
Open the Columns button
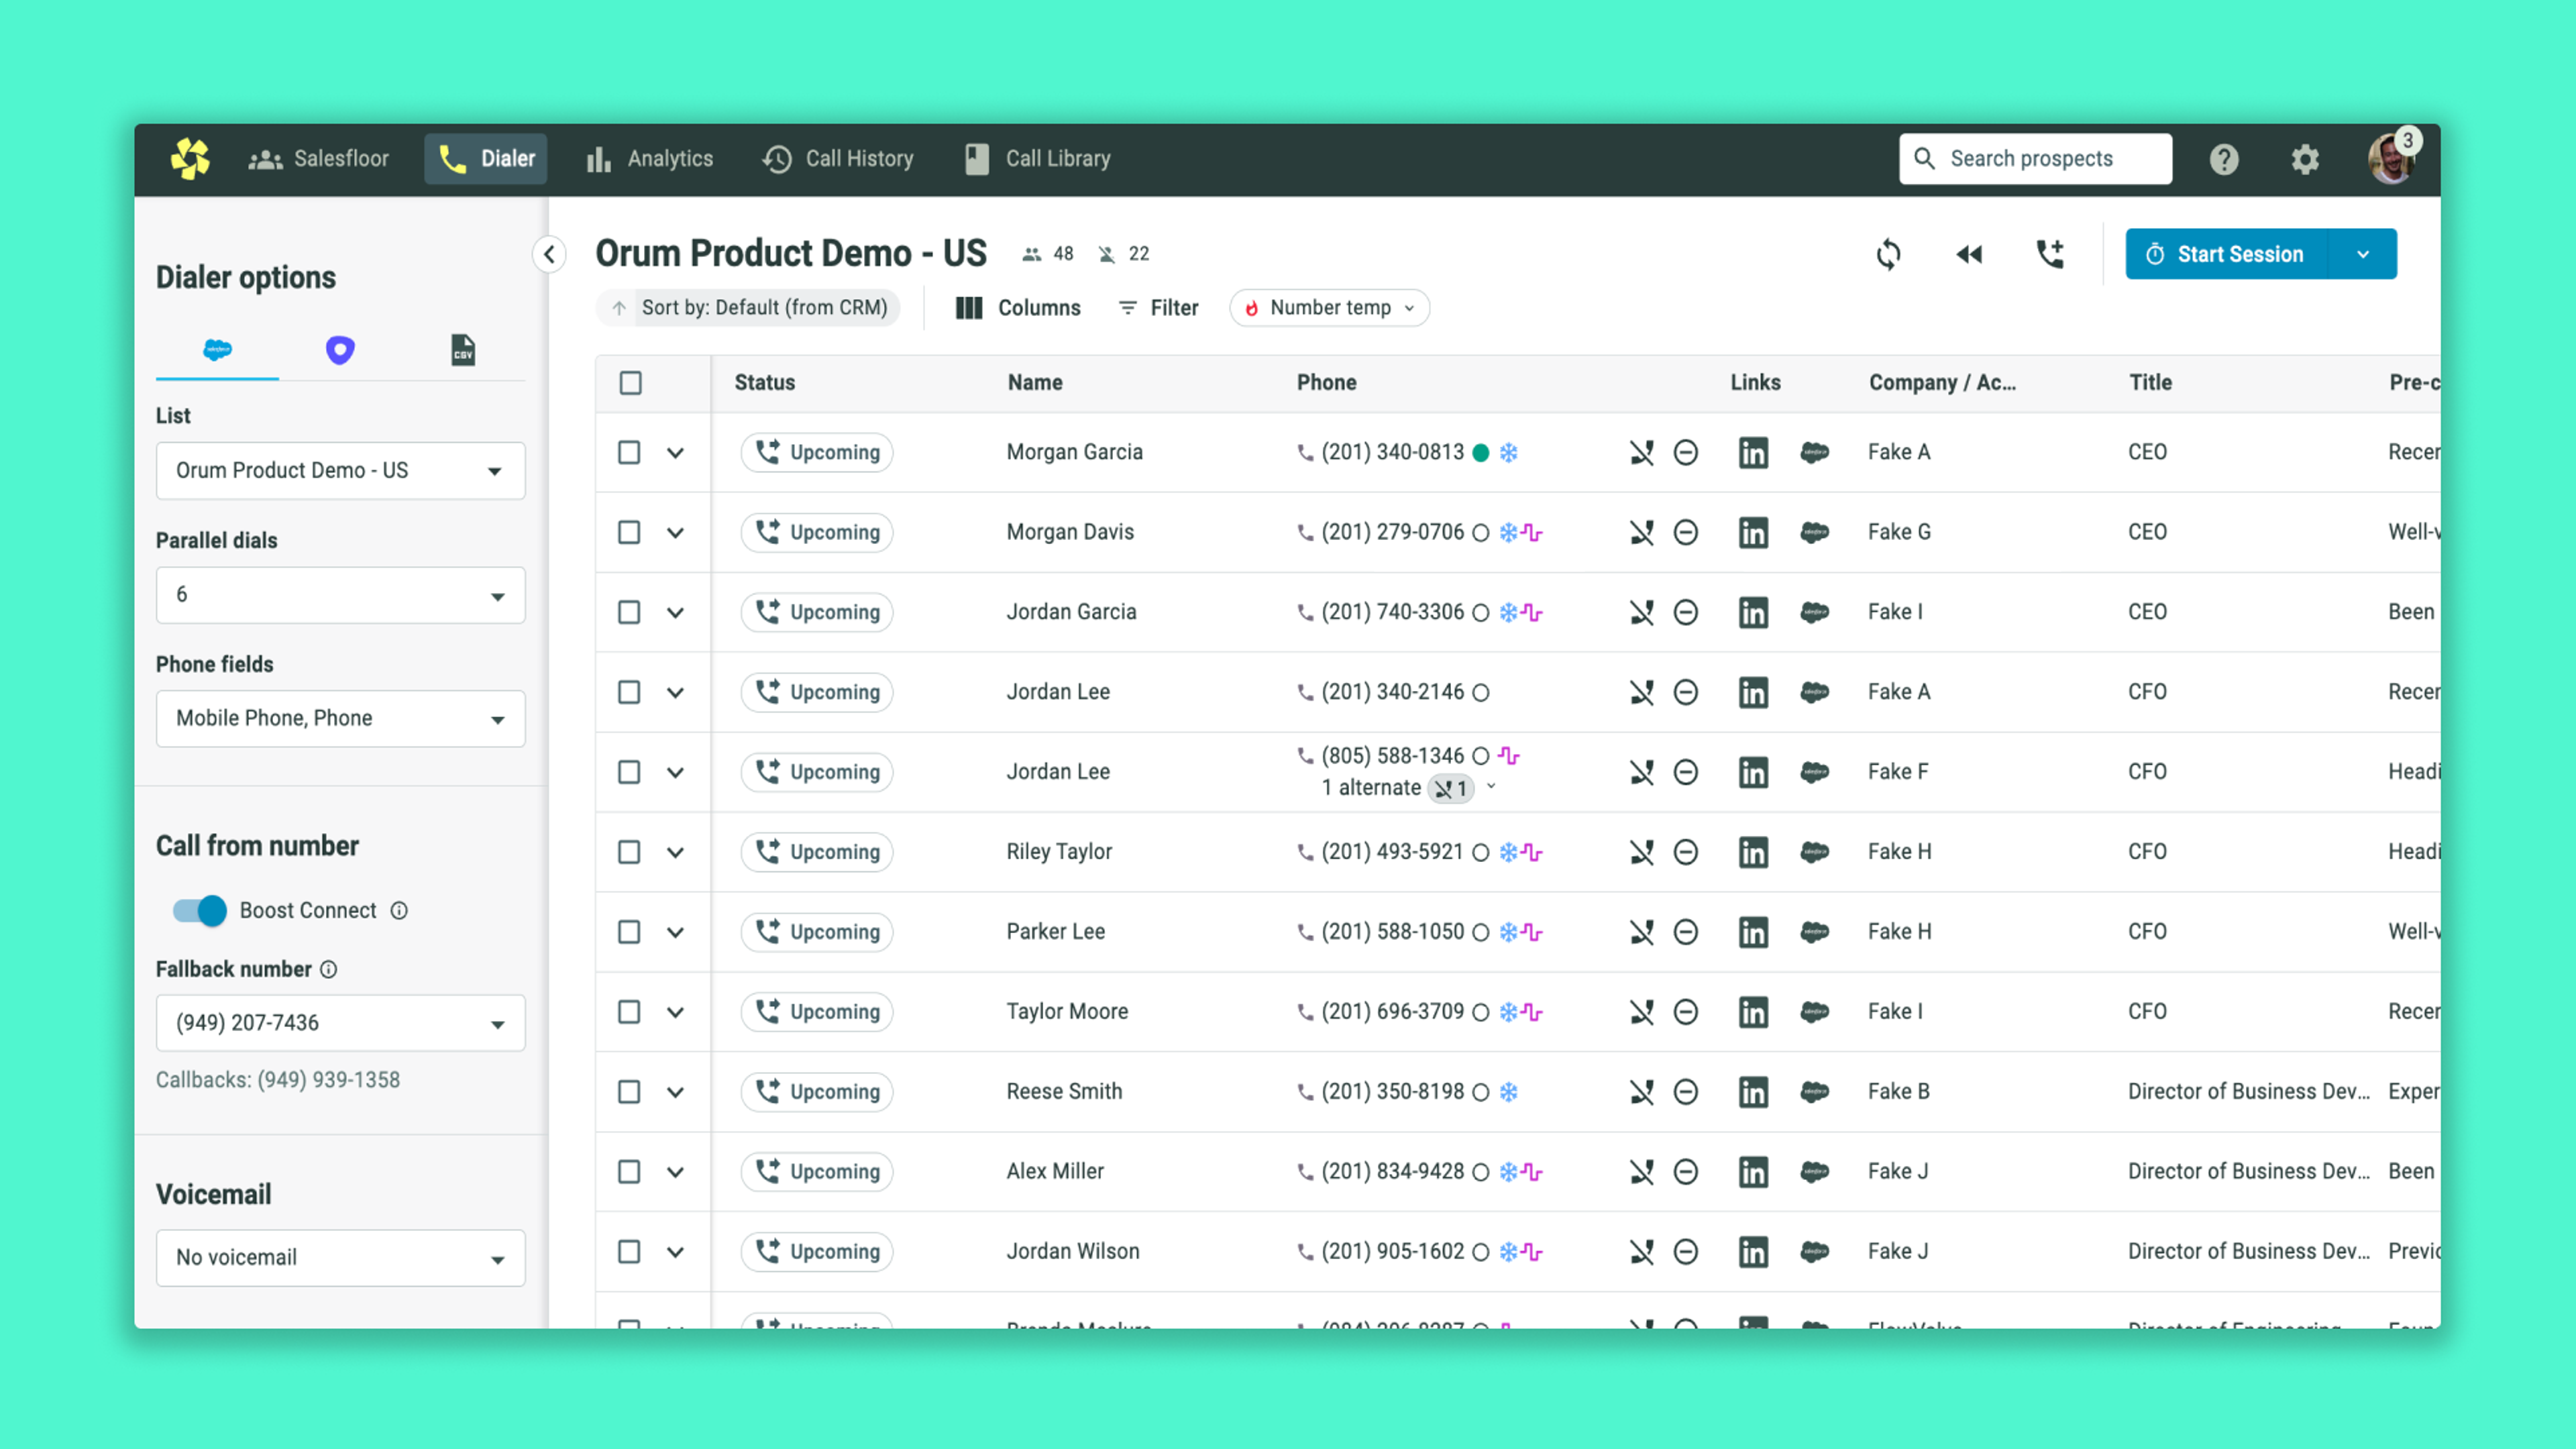tap(1018, 308)
